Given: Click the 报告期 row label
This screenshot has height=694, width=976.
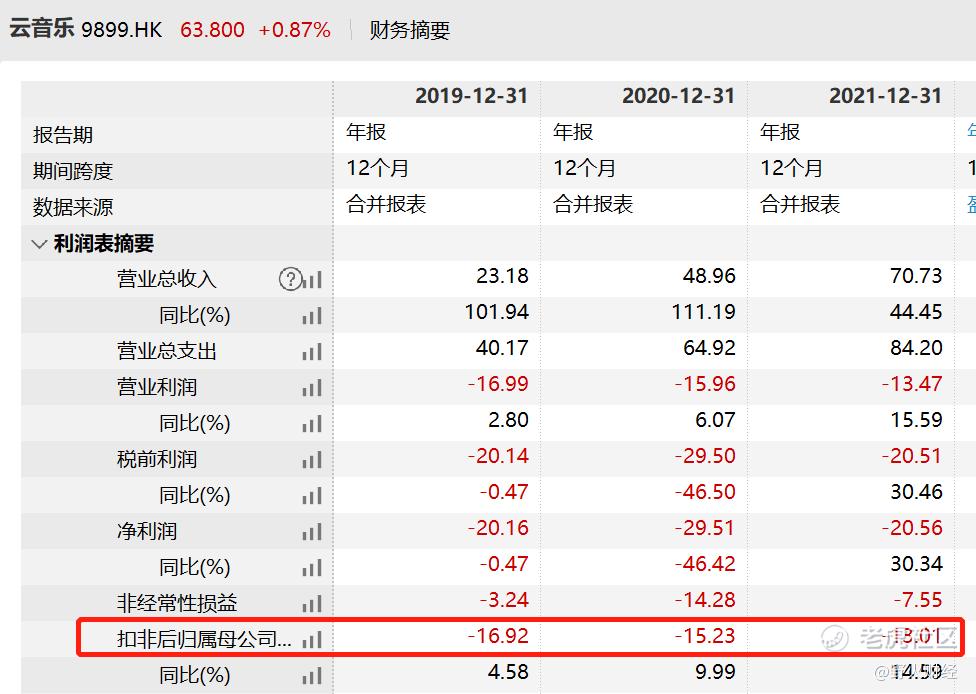Looking at the screenshot, I should (x=63, y=135).
